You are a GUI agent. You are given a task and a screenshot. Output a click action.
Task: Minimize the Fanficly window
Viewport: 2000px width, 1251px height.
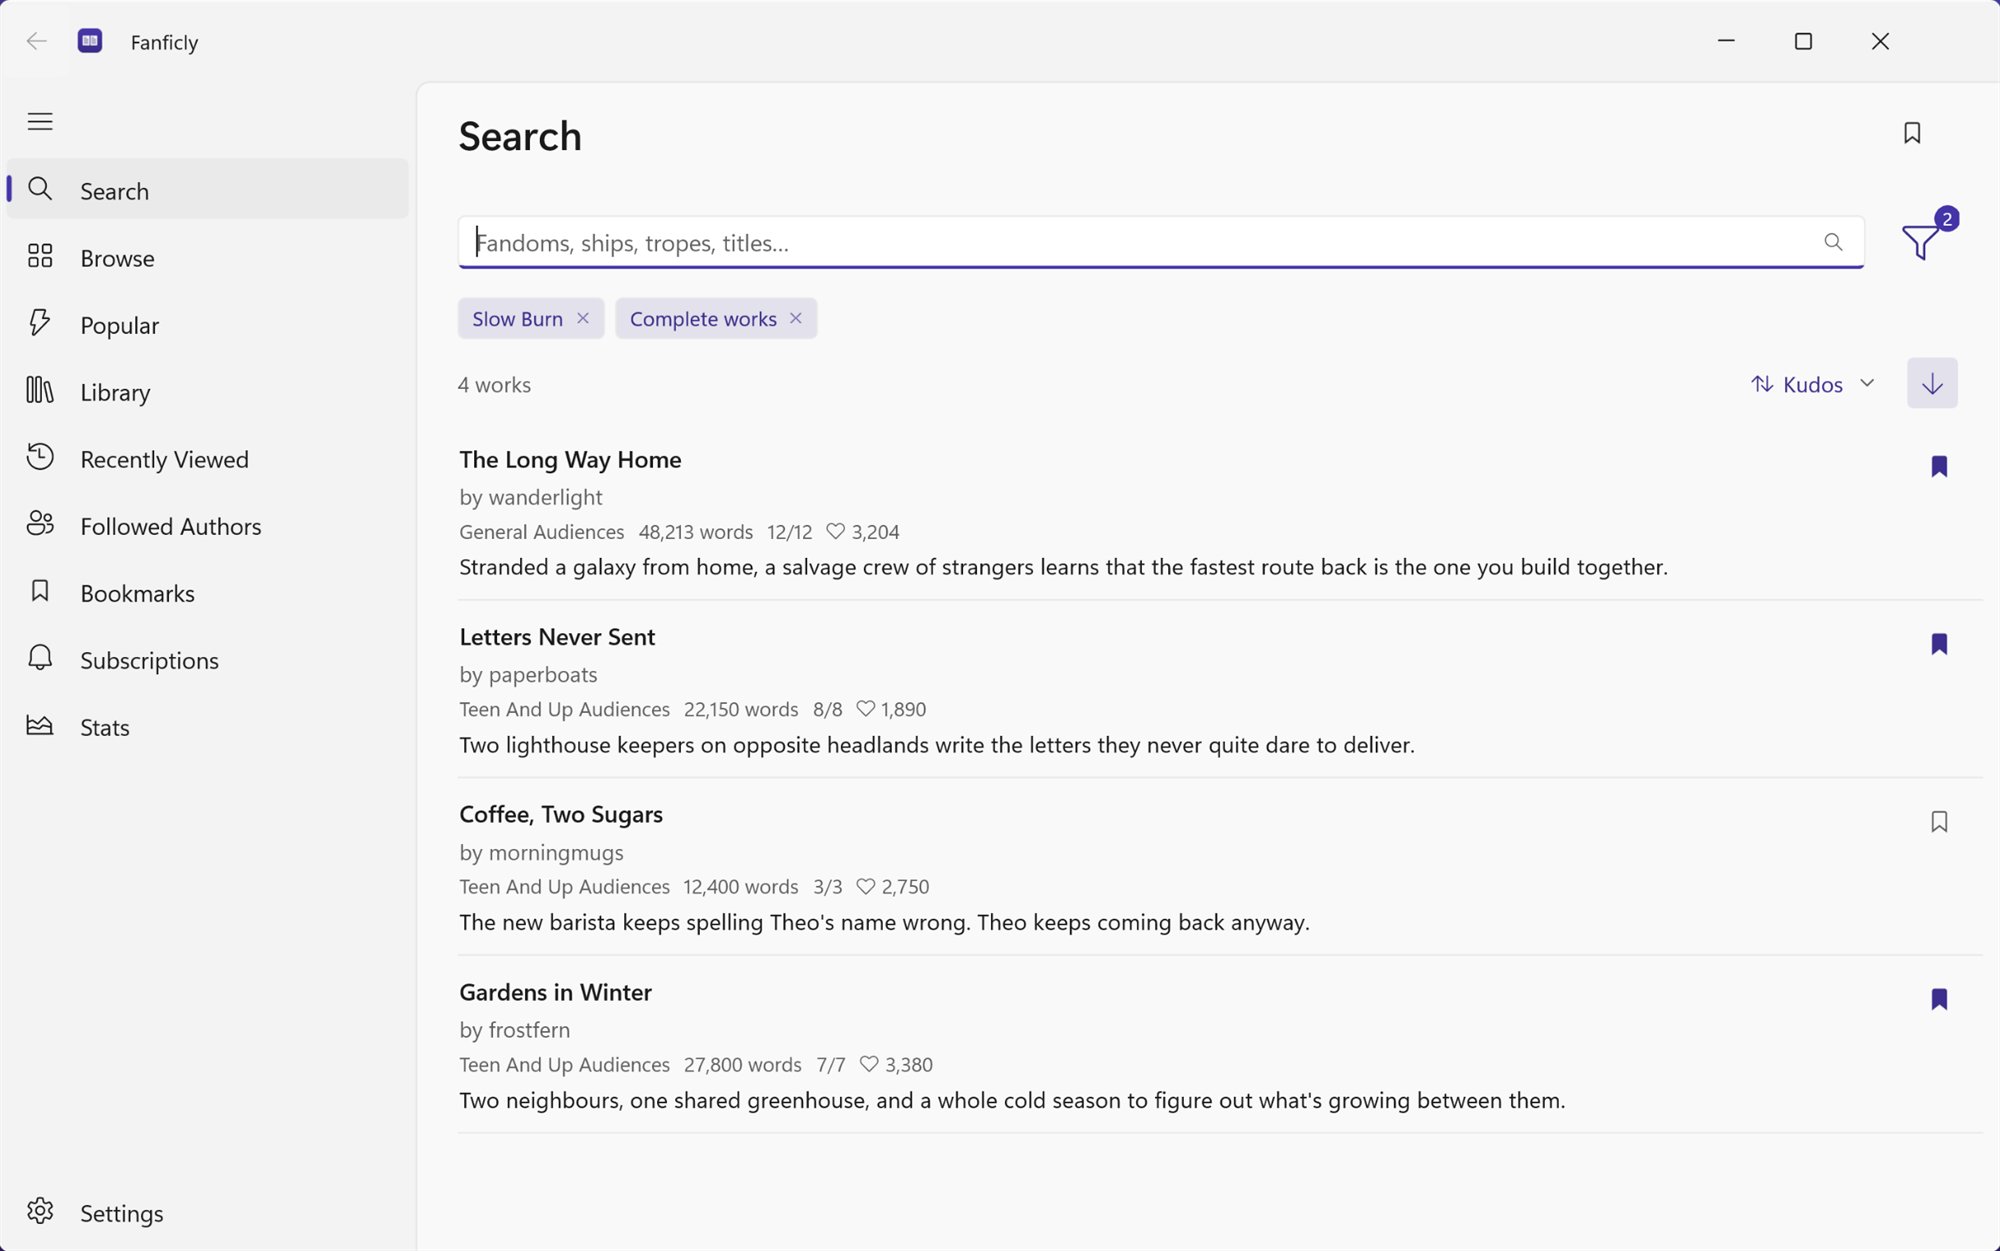1726,41
